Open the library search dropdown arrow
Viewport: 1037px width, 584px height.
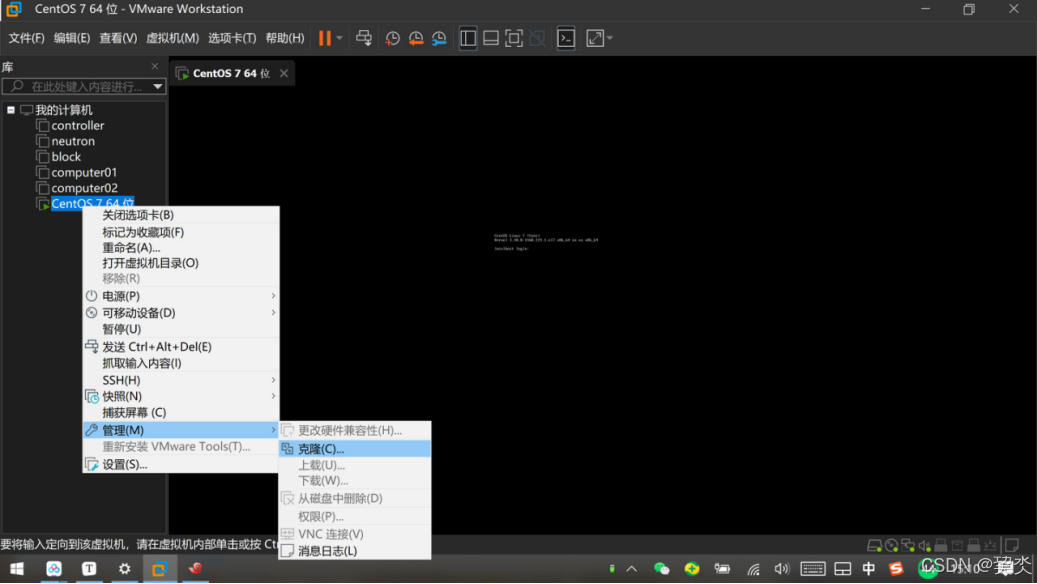157,87
